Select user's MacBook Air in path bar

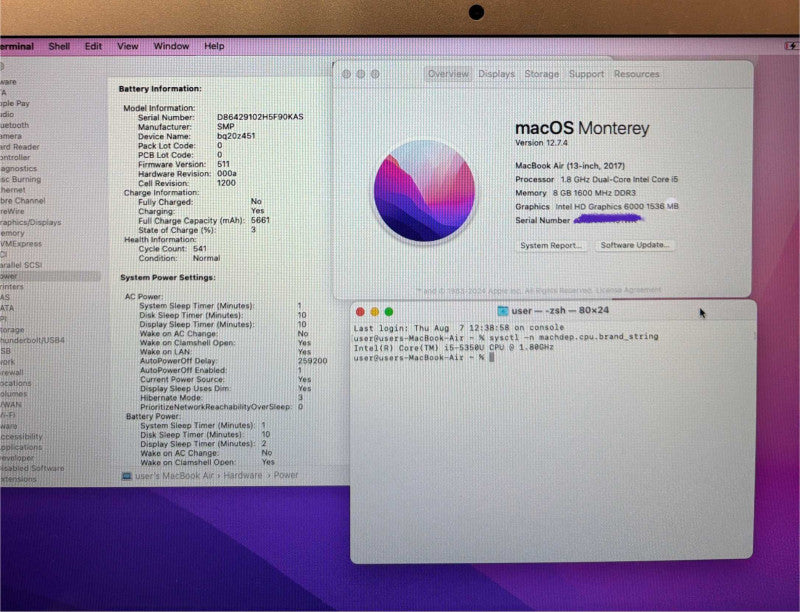coord(174,475)
